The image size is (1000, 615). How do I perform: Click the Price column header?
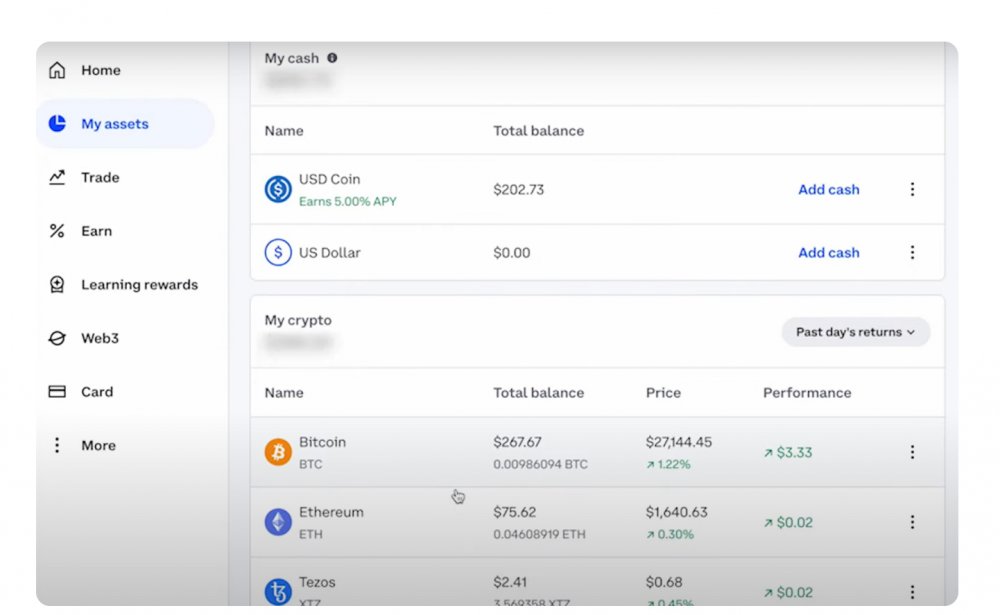tap(663, 393)
